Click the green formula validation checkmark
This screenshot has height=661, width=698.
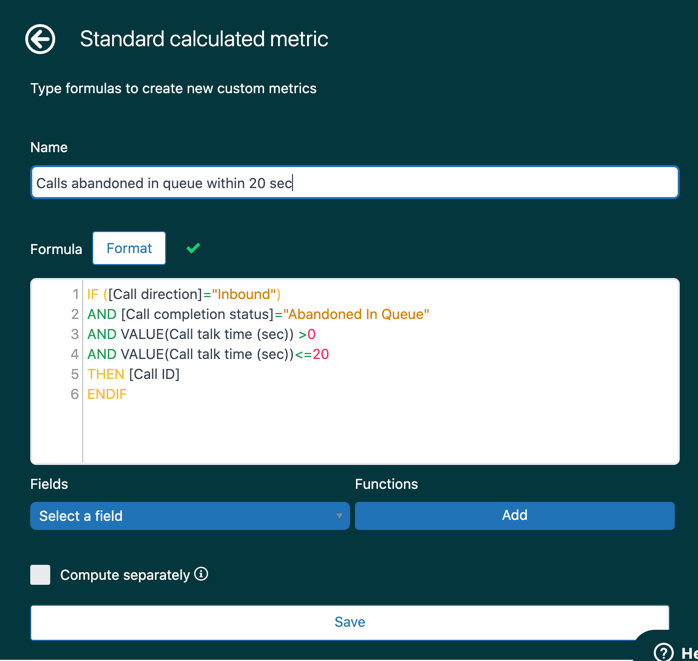(x=193, y=248)
